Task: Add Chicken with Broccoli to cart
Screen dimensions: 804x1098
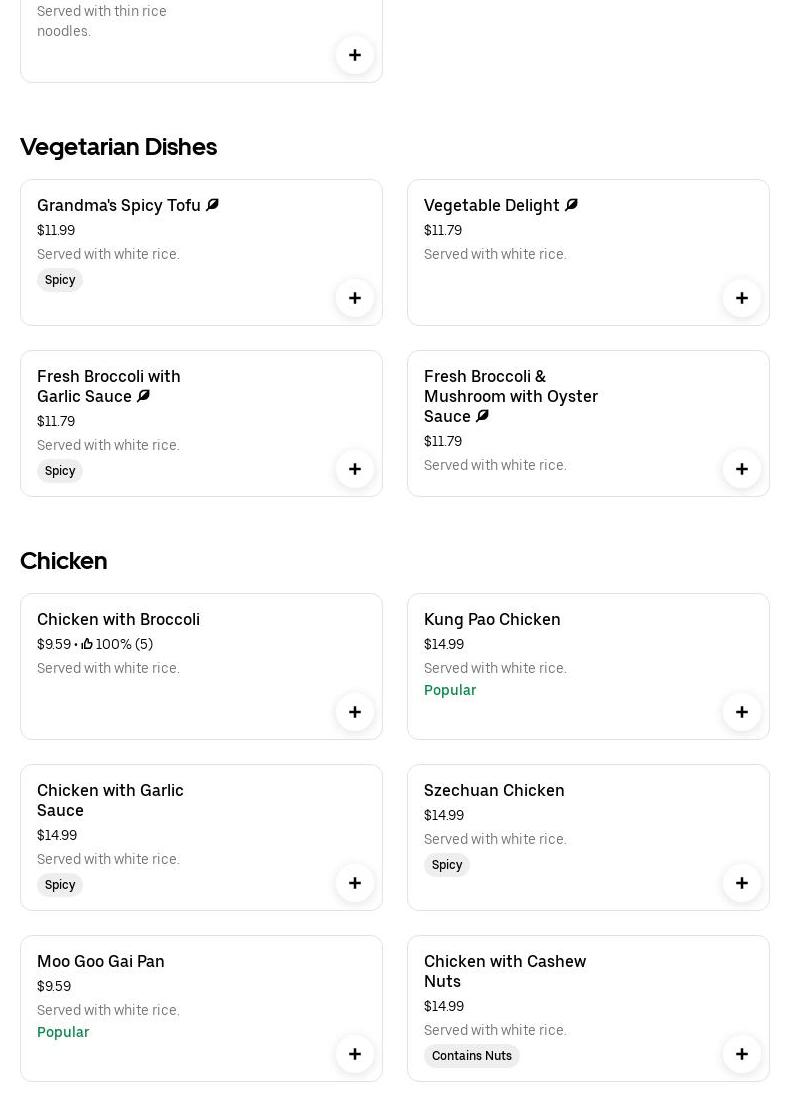Action: [355, 712]
